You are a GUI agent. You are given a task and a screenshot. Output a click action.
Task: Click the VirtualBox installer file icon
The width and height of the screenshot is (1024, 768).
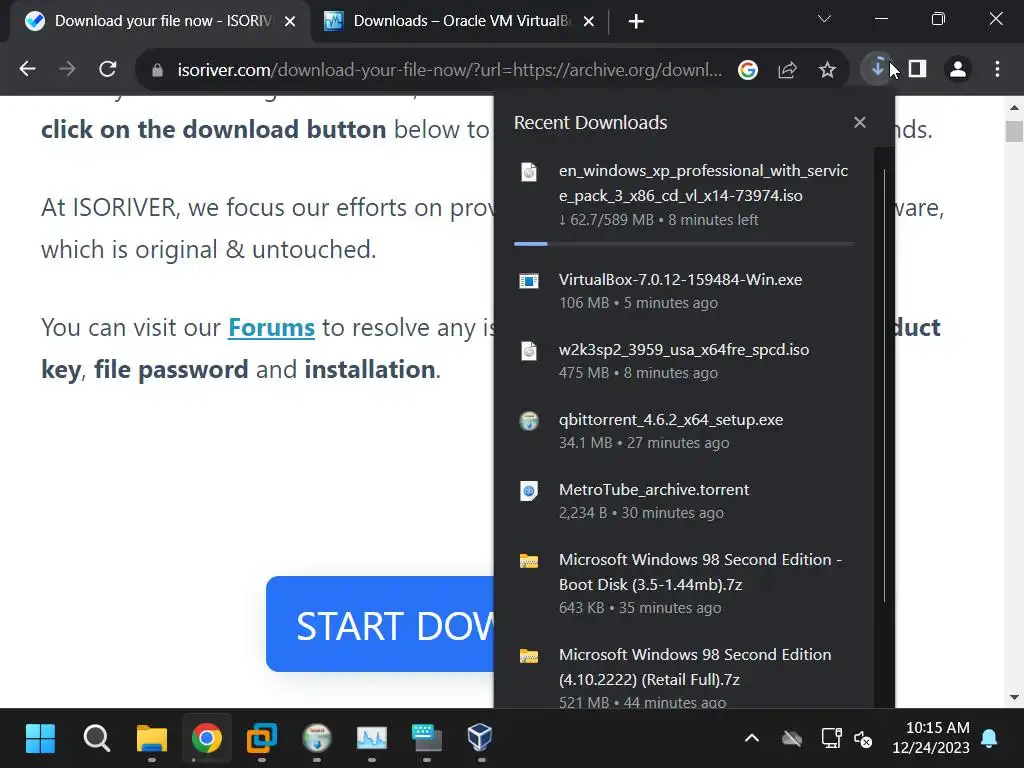(528, 281)
